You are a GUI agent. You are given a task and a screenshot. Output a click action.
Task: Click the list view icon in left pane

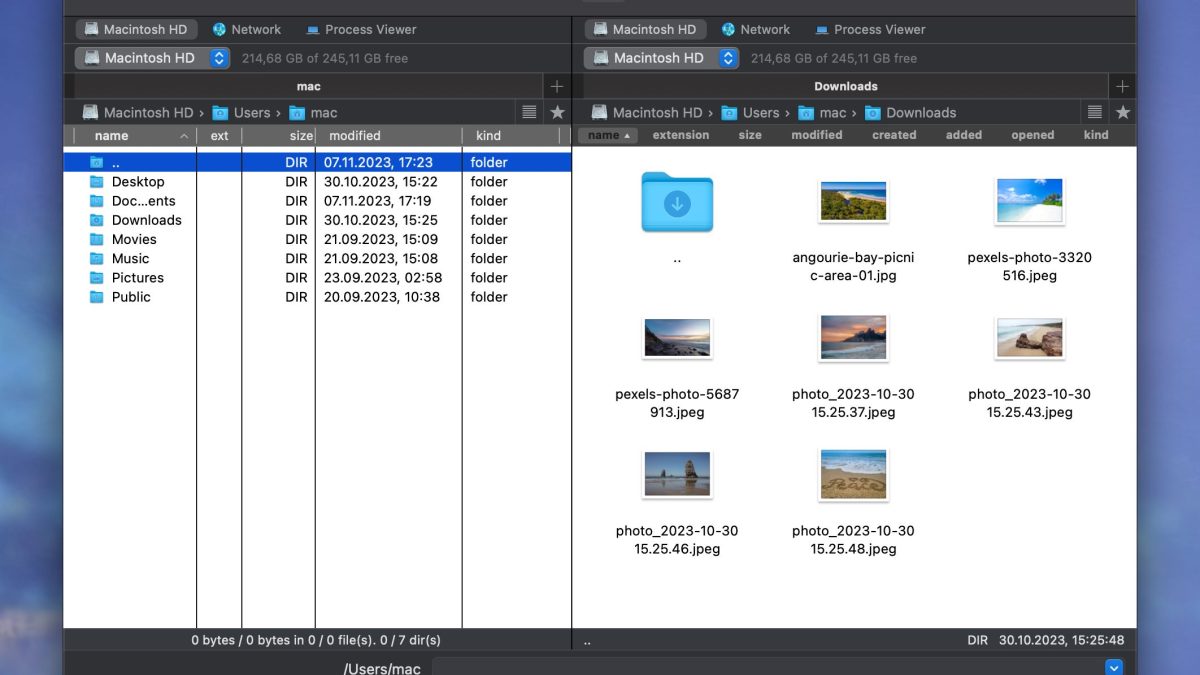[x=529, y=112]
